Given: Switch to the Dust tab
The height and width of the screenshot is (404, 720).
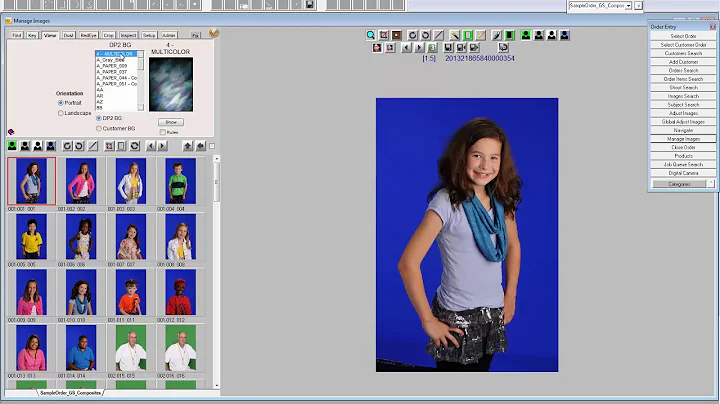Looking at the screenshot, I should pyautogui.click(x=68, y=35).
